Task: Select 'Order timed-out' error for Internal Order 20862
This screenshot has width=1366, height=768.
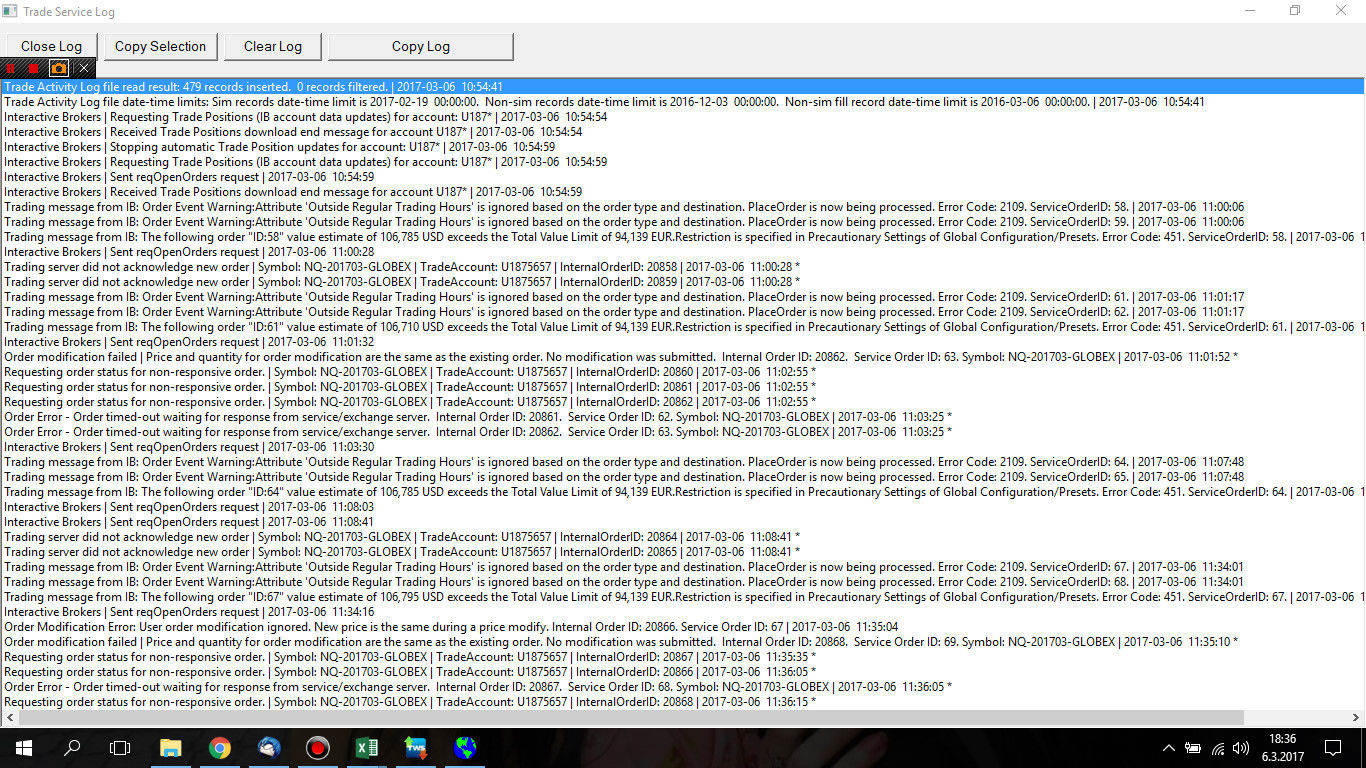Action: point(683,432)
